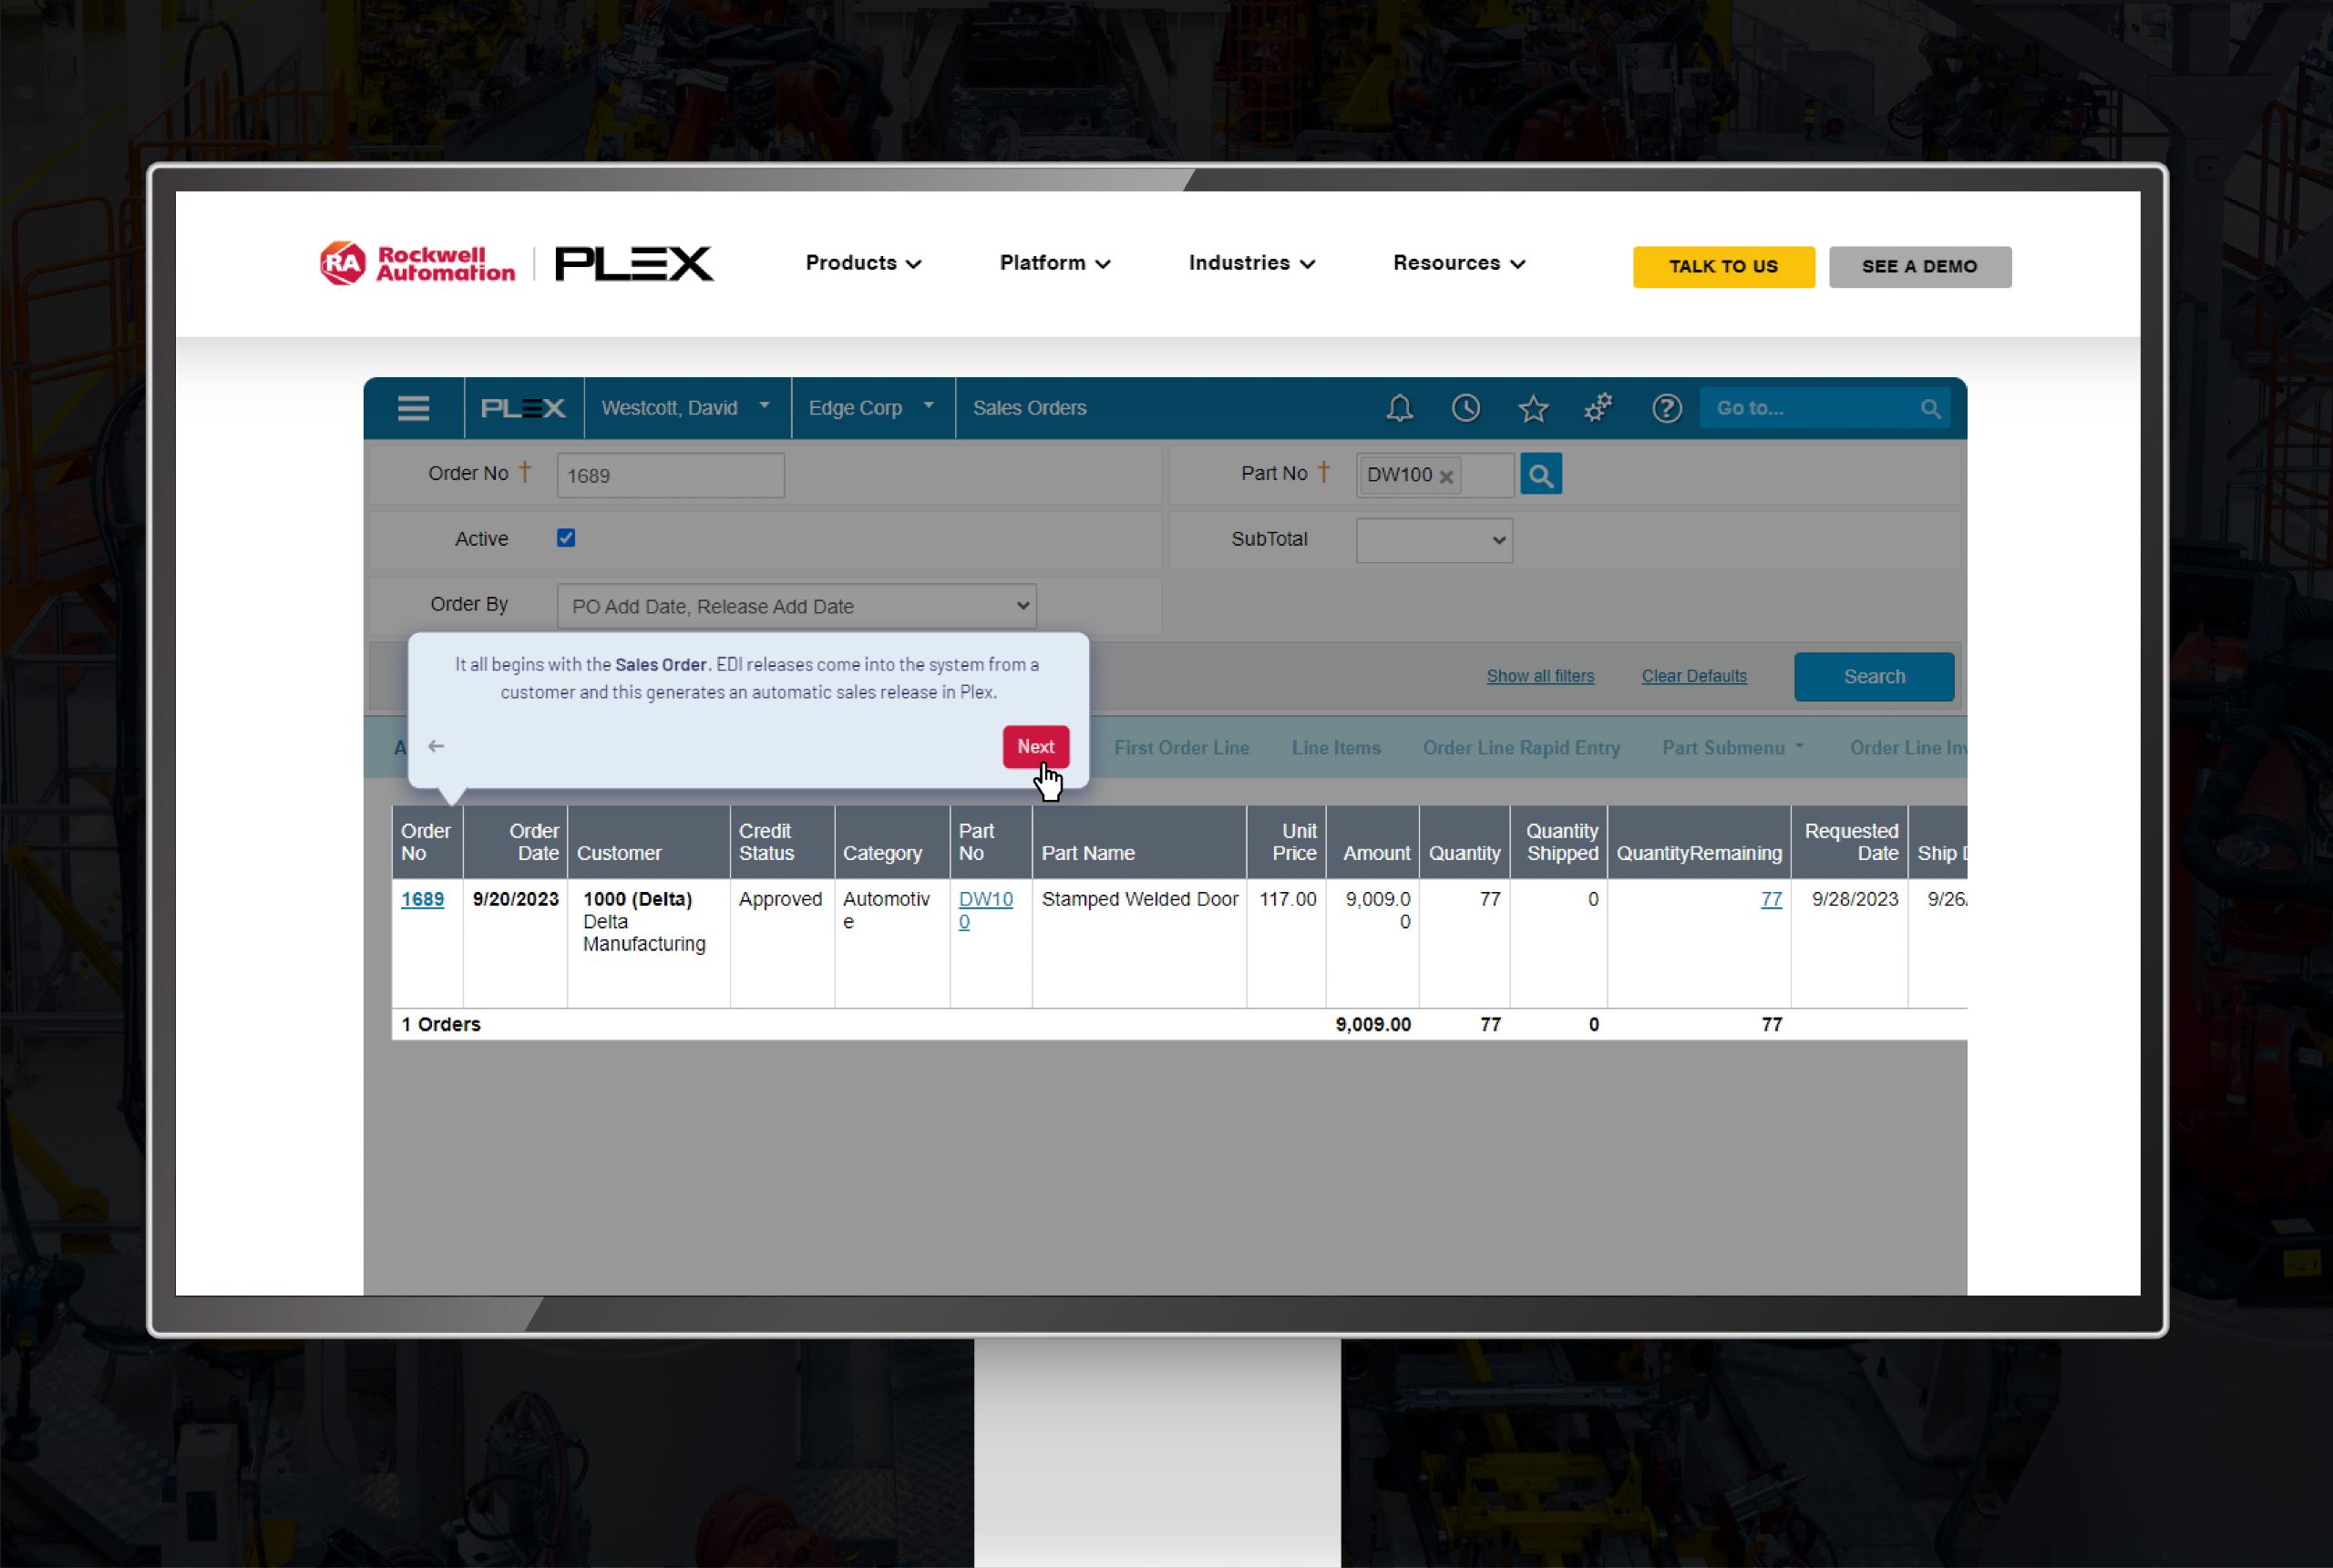Open the hamburger navigation menu
Image resolution: width=2333 pixels, height=1568 pixels.
click(413, 407)
